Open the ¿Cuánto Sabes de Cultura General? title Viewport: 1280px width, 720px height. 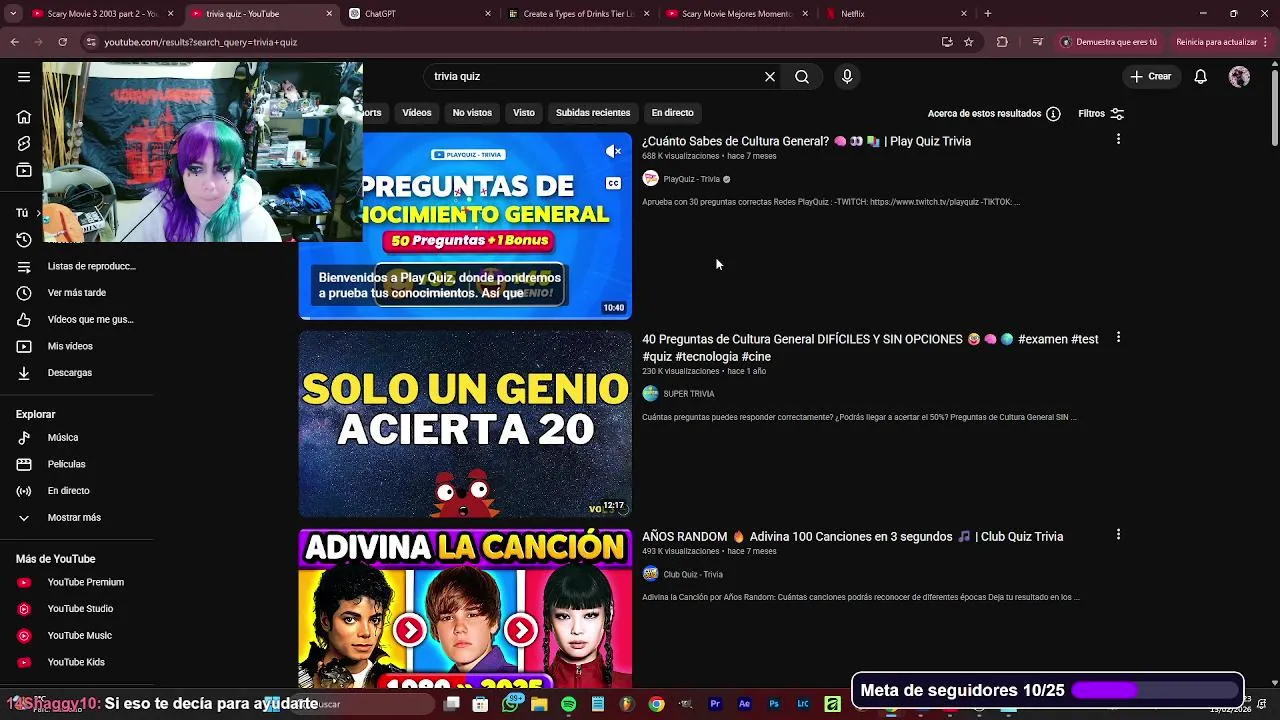pos(806,141)
